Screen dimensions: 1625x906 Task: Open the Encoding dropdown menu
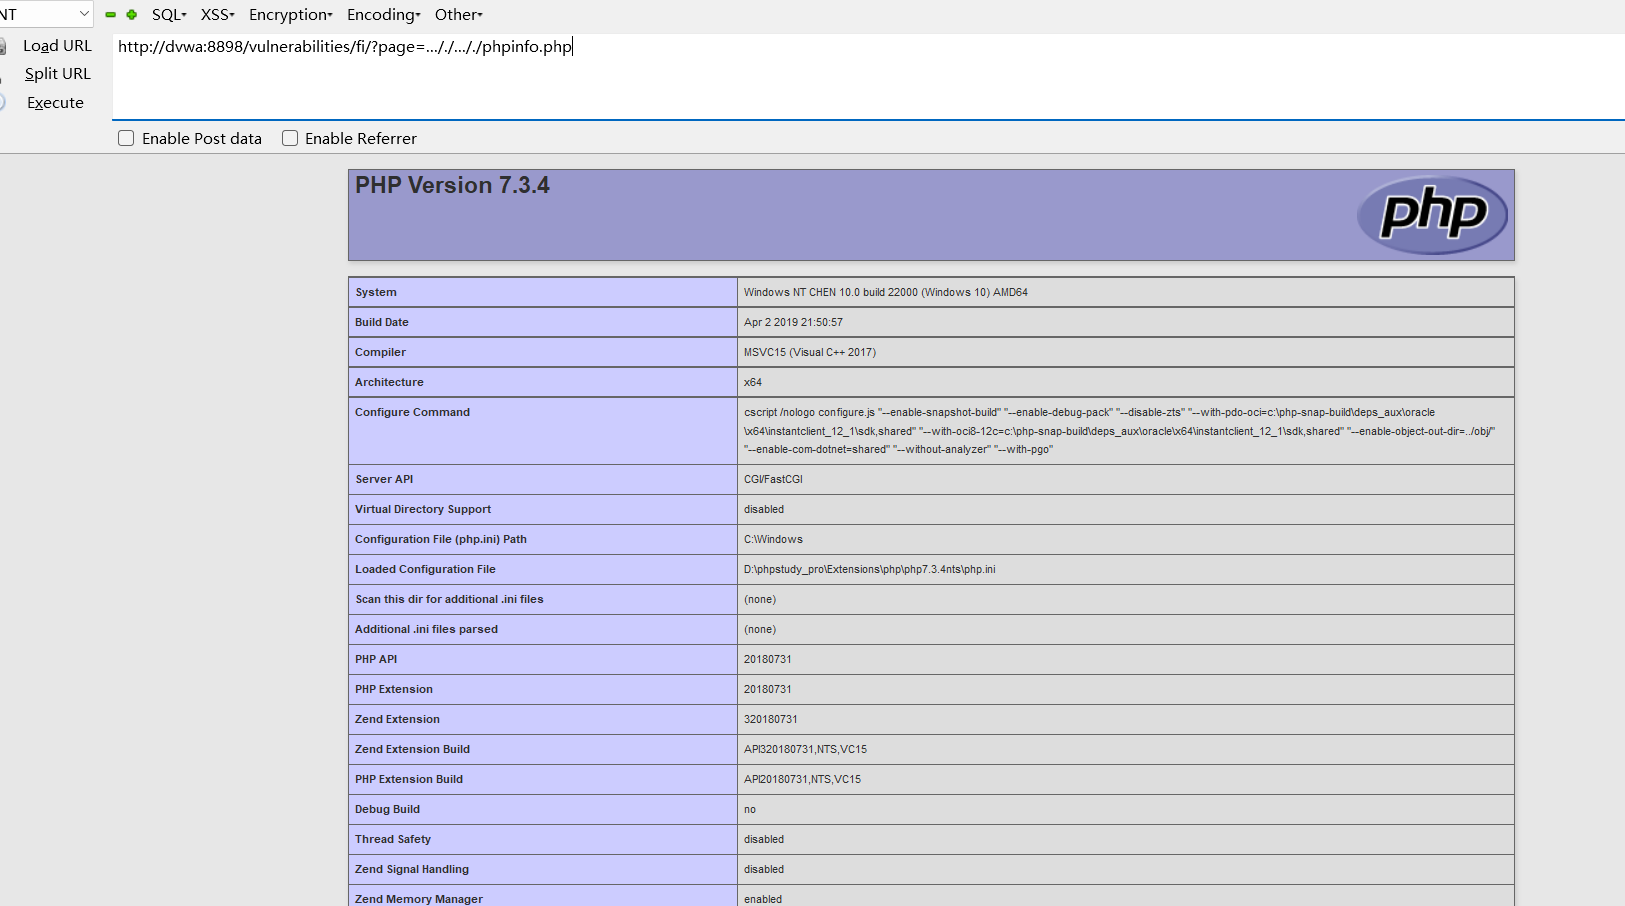[x=384, y=15]
